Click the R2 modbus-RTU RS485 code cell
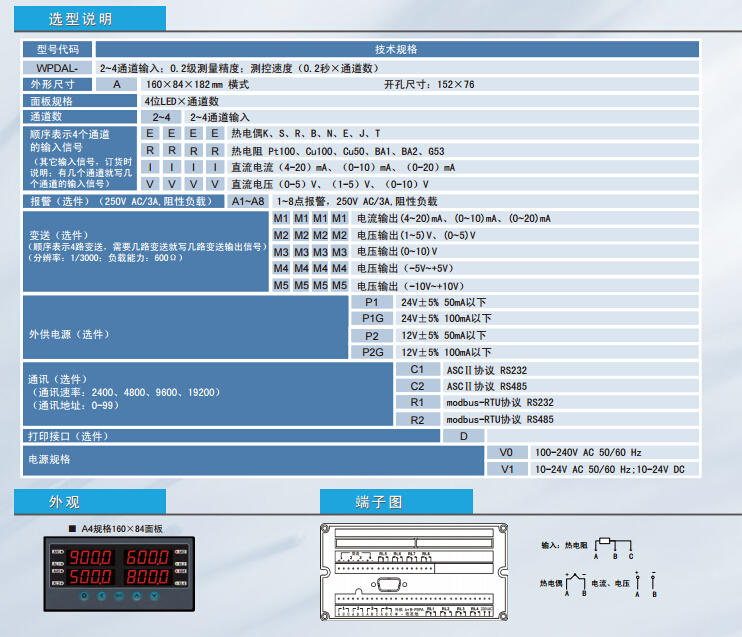The image size is (742, 637). (x=417, y=420)
